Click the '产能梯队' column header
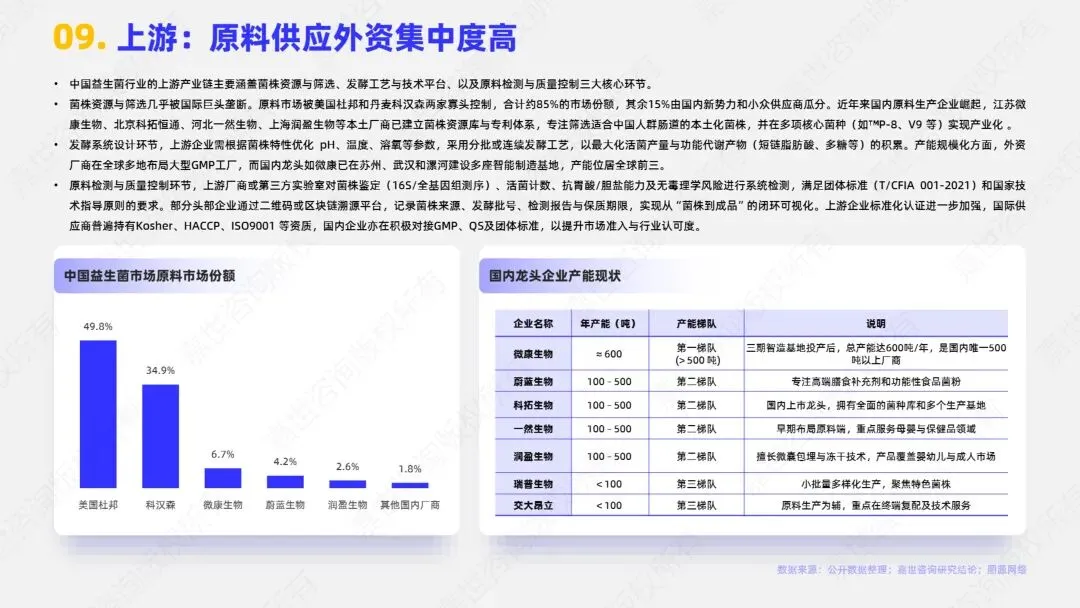The height and width of the screenshot is (608, 1080). [696, 324]
